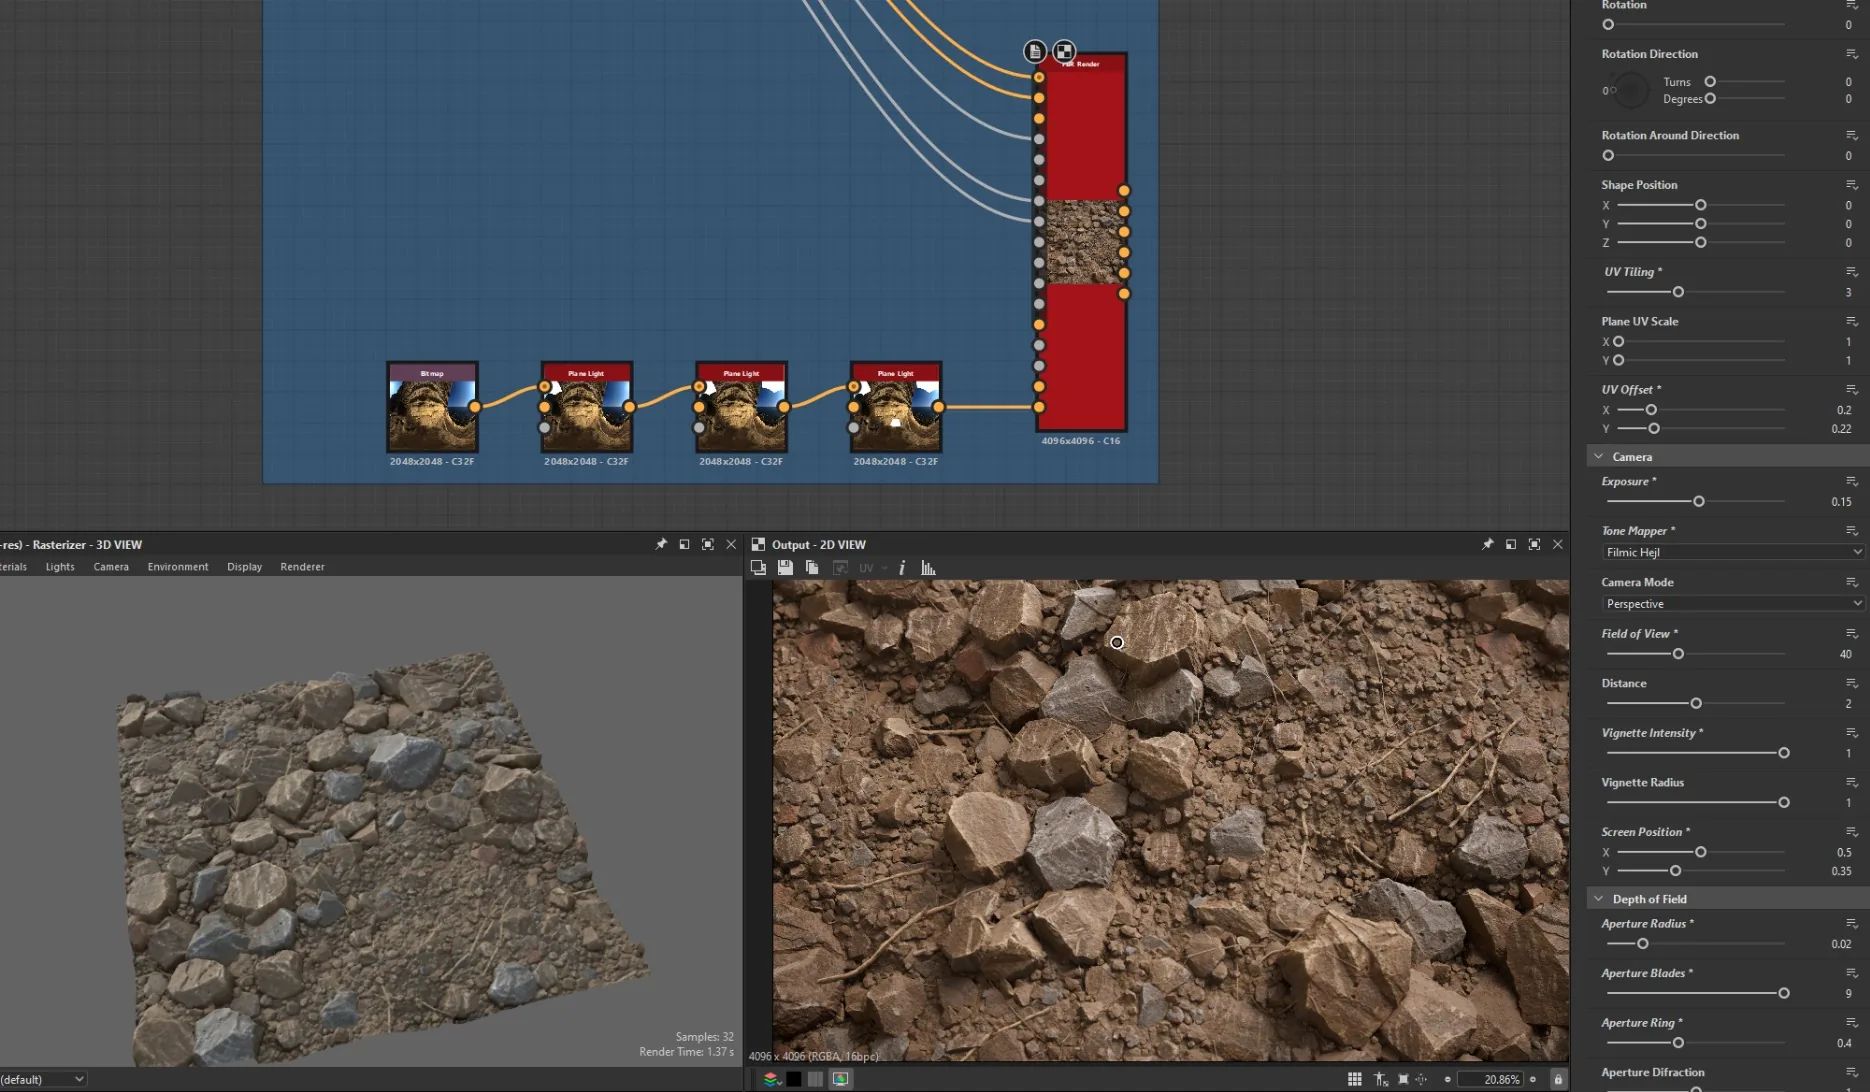Screen dimensions: 1870x1092
Task: Select the rightmost Plane Light node thumbnail
Action: (895, 416)
